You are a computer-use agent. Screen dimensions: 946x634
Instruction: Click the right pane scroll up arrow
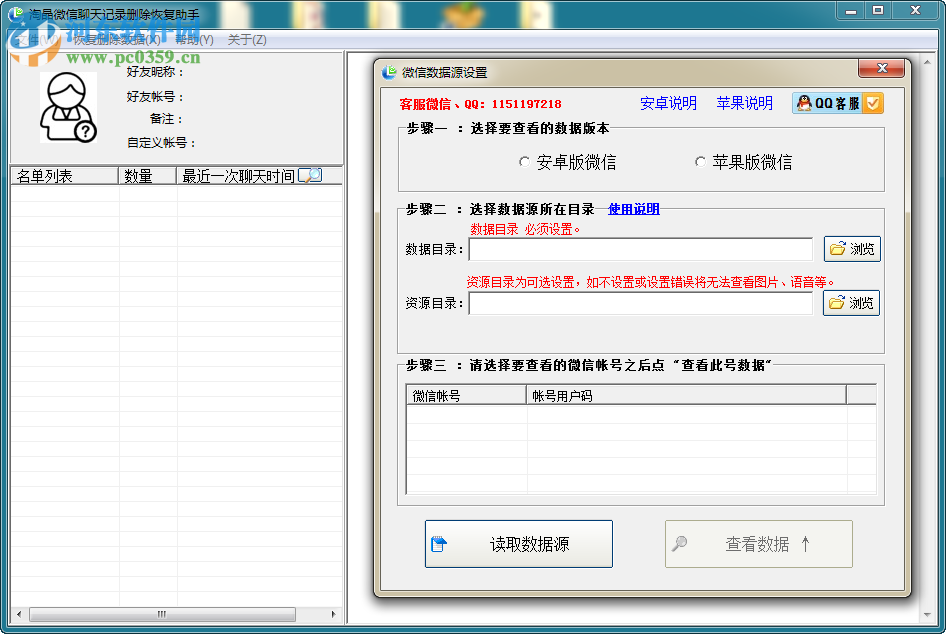point(927,62)
